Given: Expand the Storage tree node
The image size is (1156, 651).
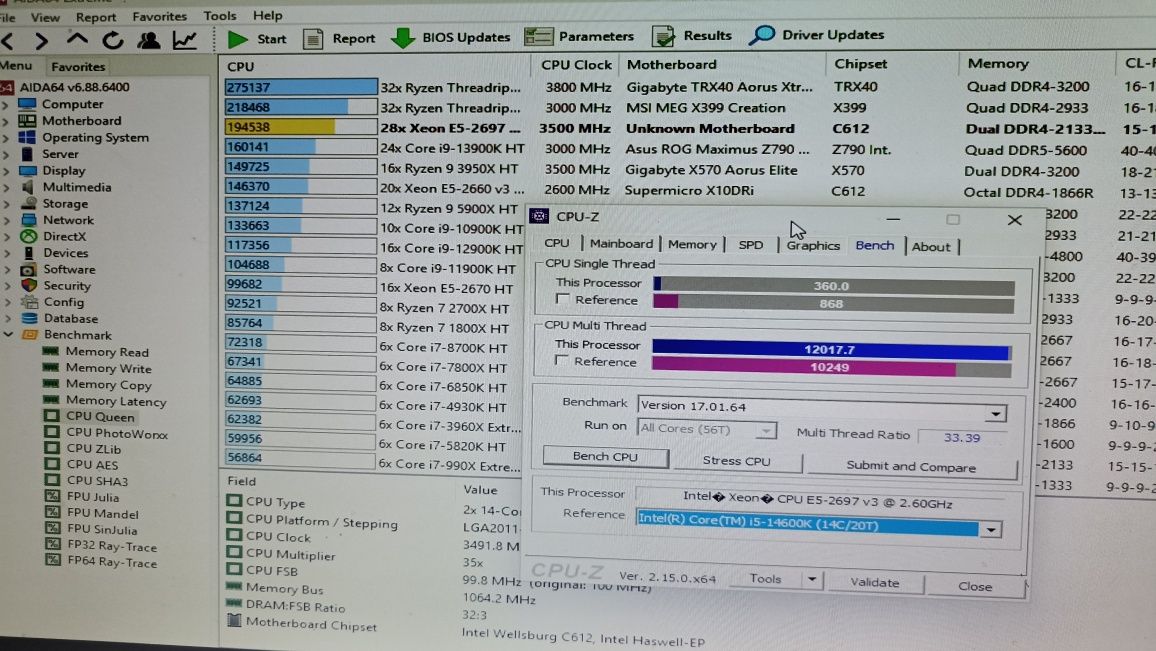Looking at the screenshot, I should [x=7, y=203].
